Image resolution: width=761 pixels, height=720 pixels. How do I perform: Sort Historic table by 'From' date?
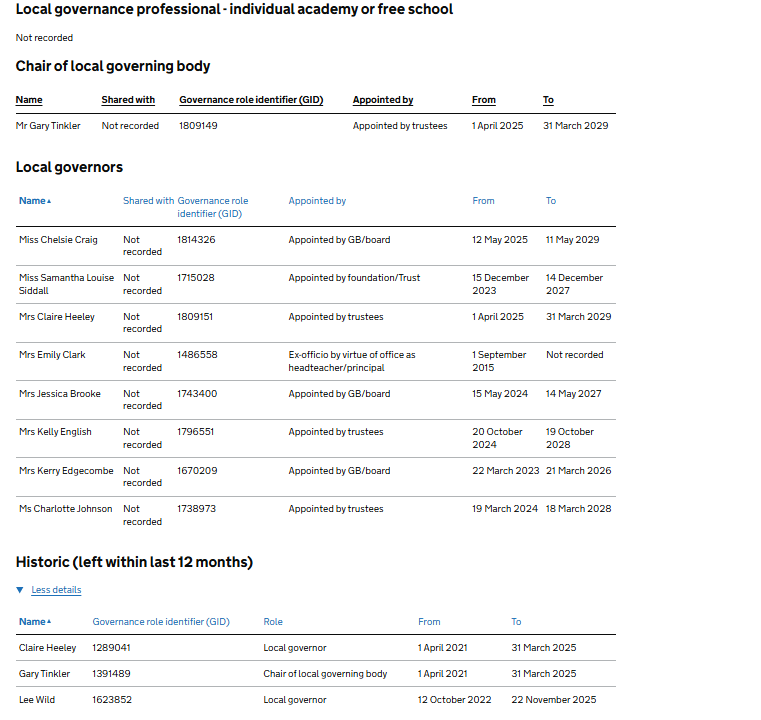pyautogui.click(x=429, y=622)
